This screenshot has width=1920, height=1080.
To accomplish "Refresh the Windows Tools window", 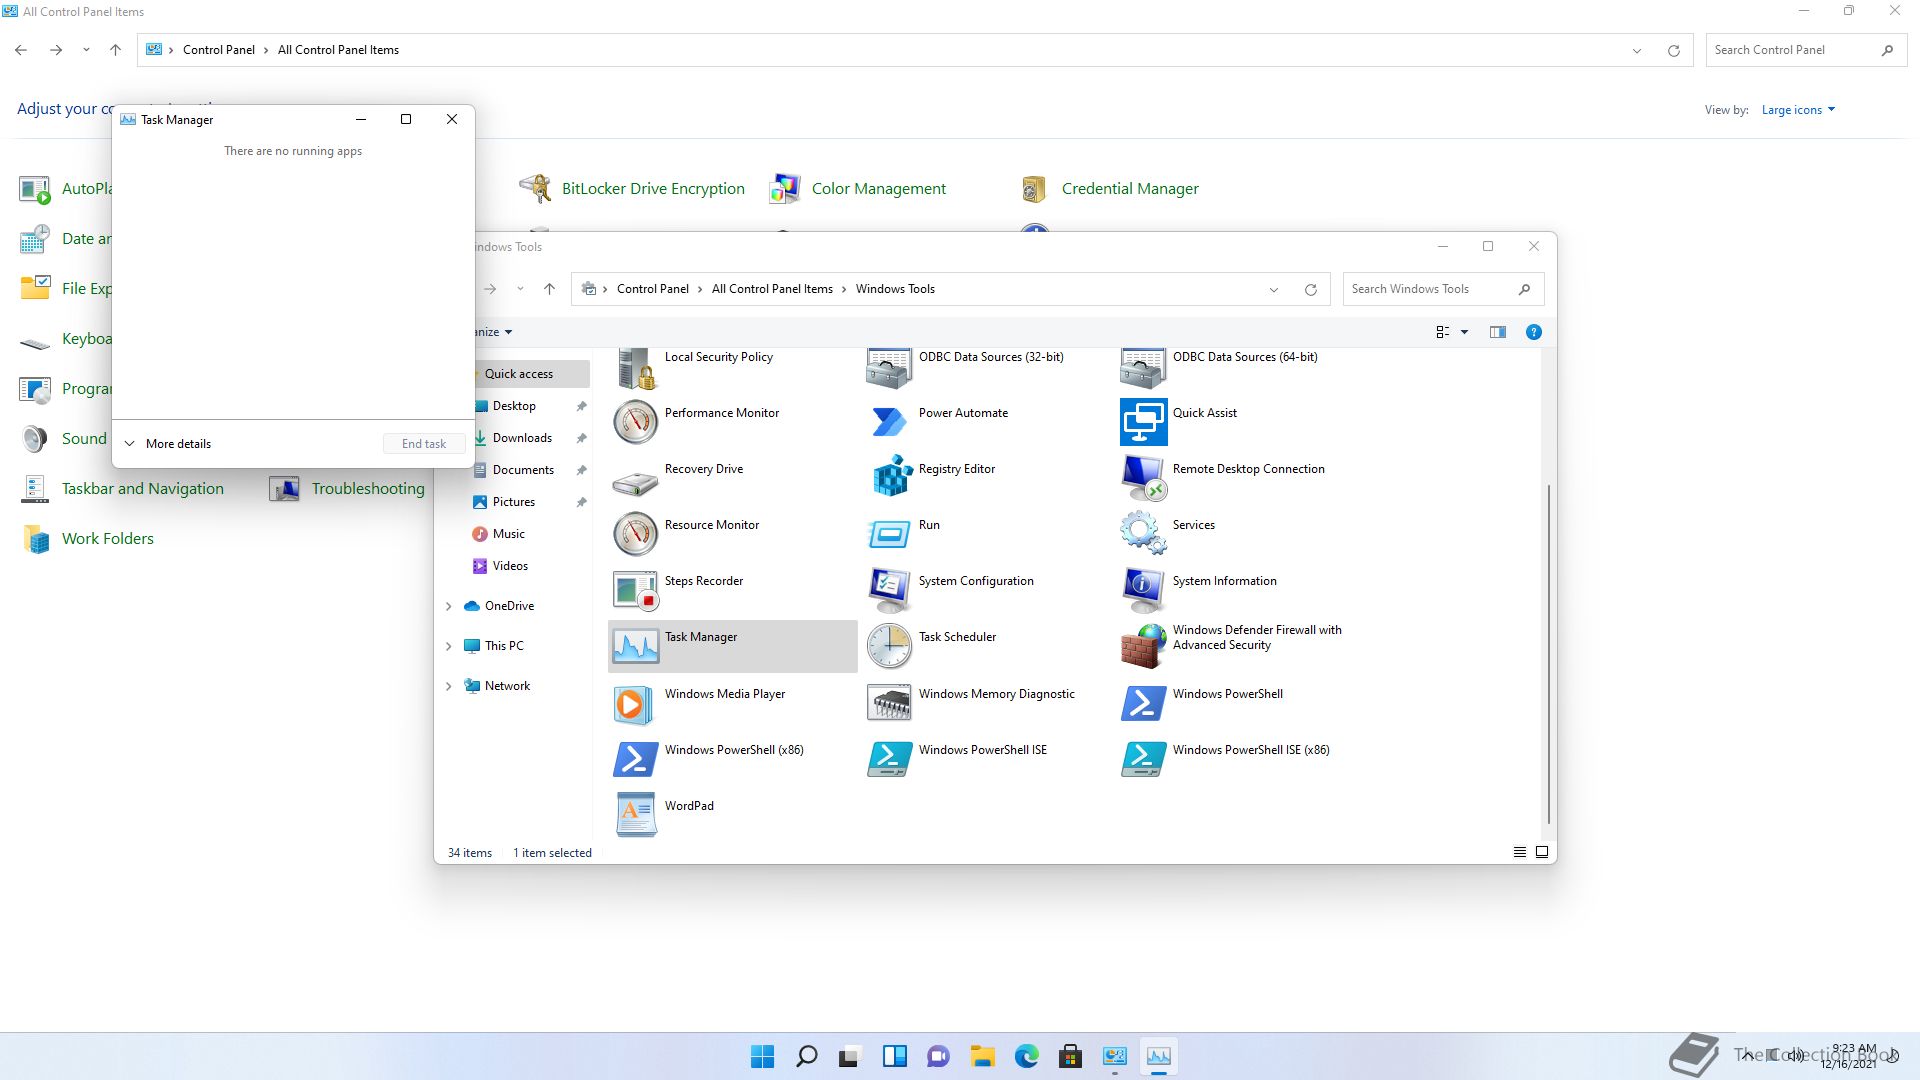I will coord(1310,290).
